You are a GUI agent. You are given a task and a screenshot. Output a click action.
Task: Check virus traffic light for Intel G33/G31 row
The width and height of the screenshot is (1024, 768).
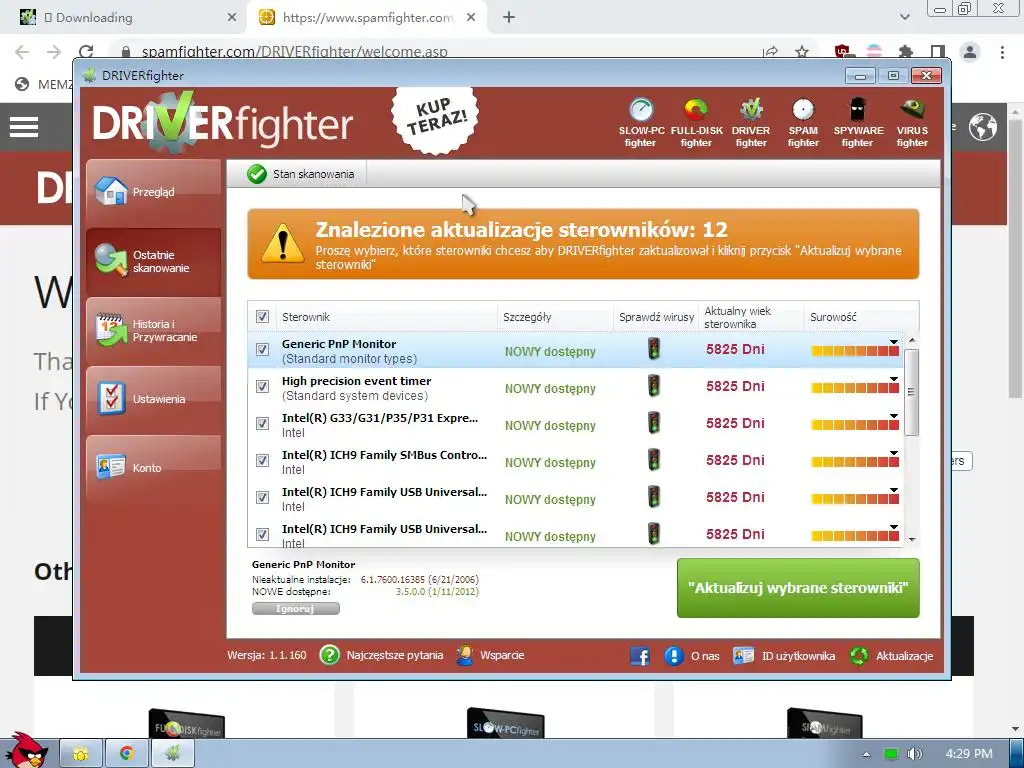pyautogui.click(x=654, y=423)
